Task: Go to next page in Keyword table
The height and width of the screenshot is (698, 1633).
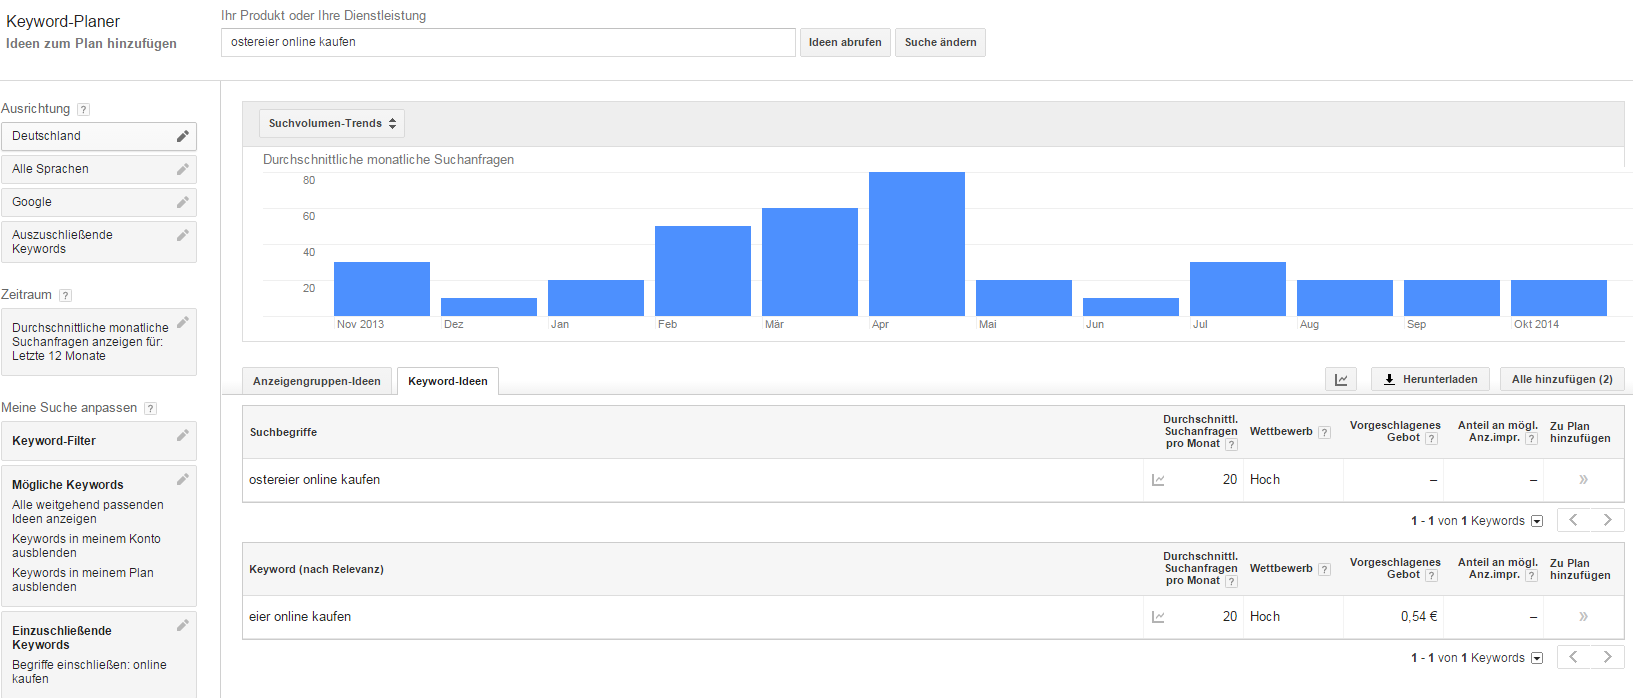Action: (x=1607, y=657)
